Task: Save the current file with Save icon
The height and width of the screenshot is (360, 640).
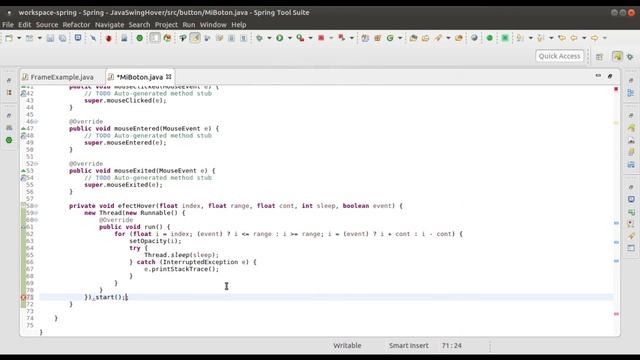Action: pyautogui.click(x=50, y=38)
